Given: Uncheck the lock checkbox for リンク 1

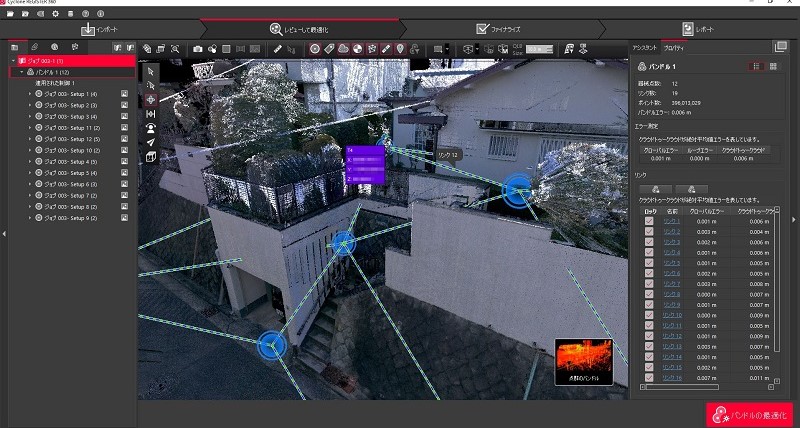Looking at the screenshot, I should pos(649,221).
